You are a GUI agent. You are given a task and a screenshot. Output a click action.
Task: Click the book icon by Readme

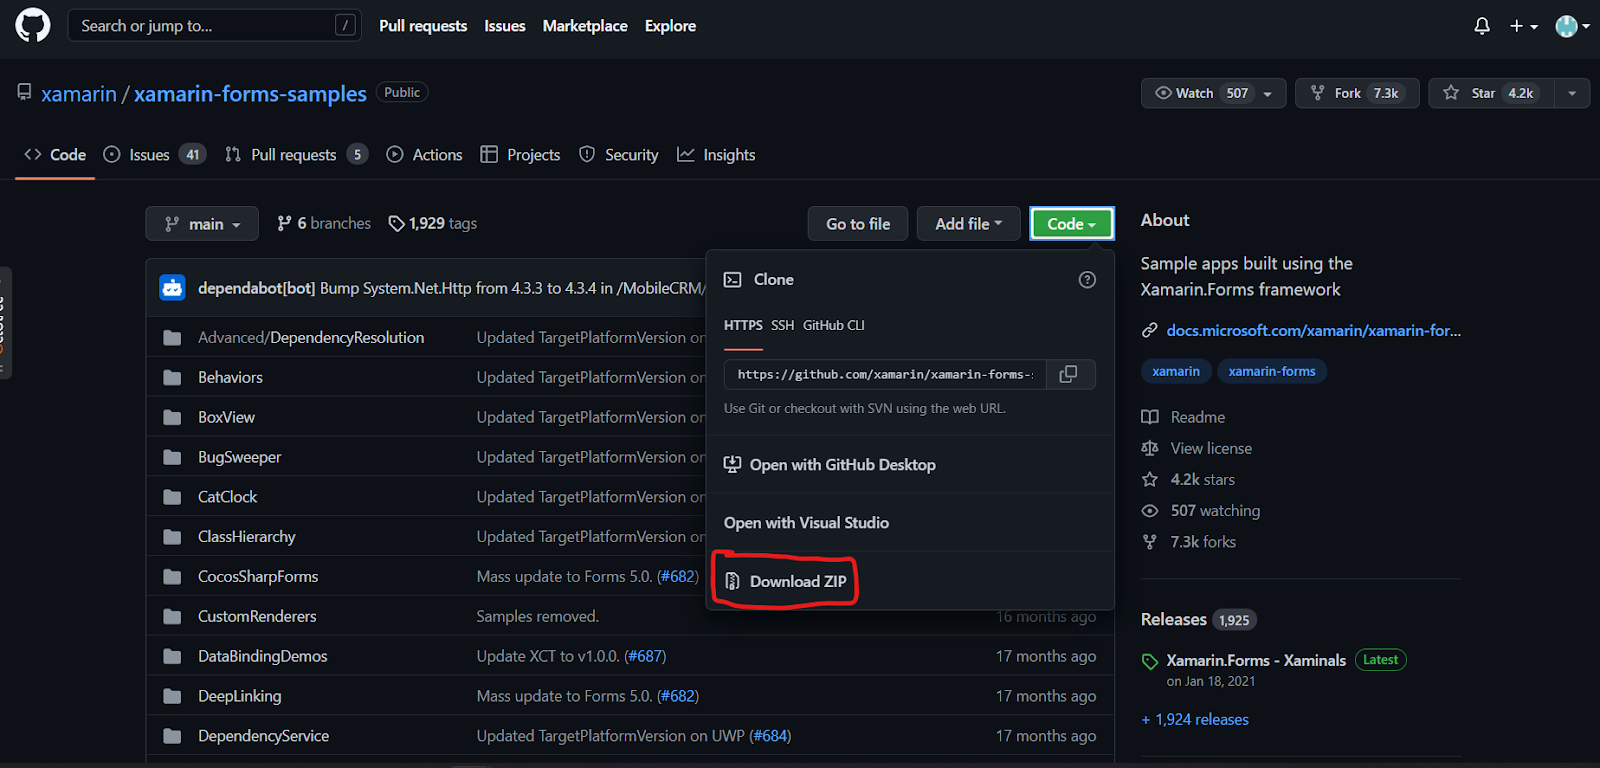tap(1150, 417)
